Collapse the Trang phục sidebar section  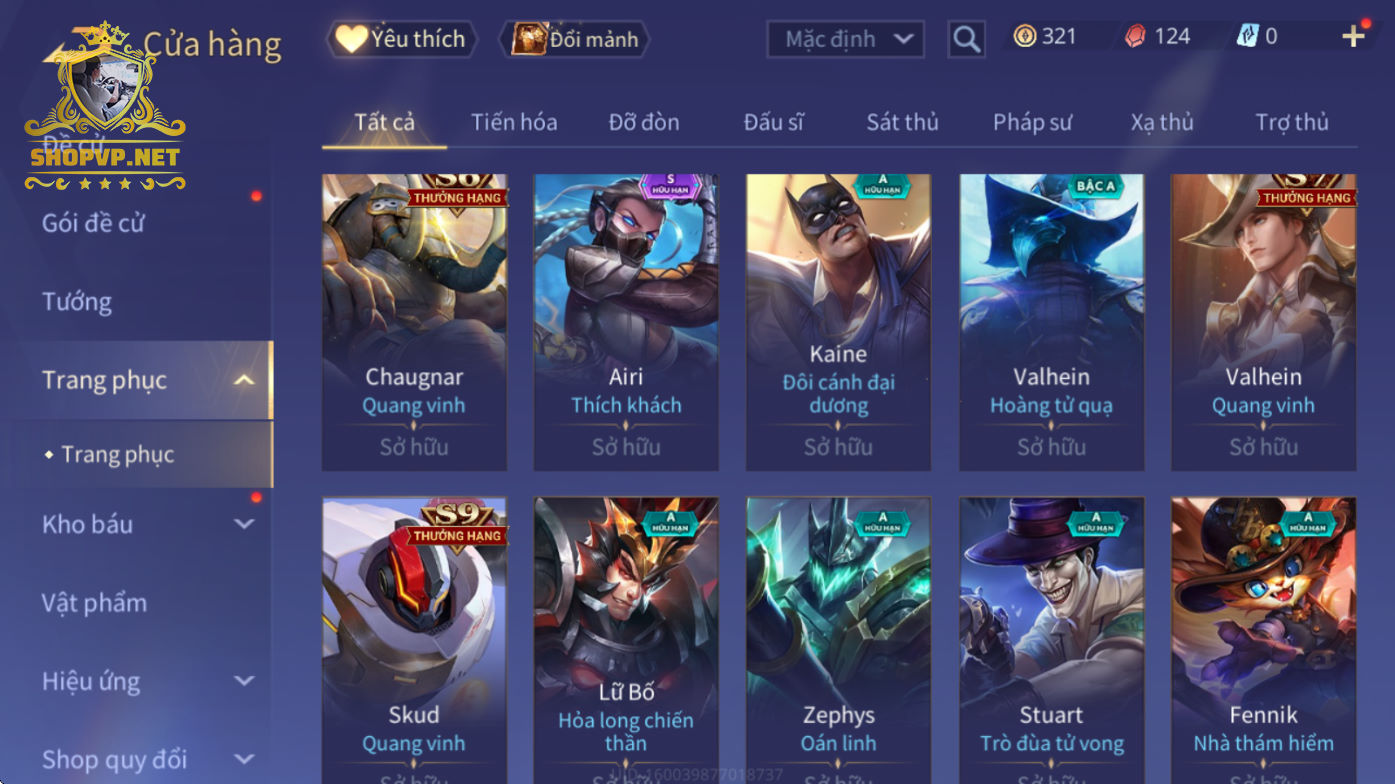pyautogui.click(x=244, y=380)
